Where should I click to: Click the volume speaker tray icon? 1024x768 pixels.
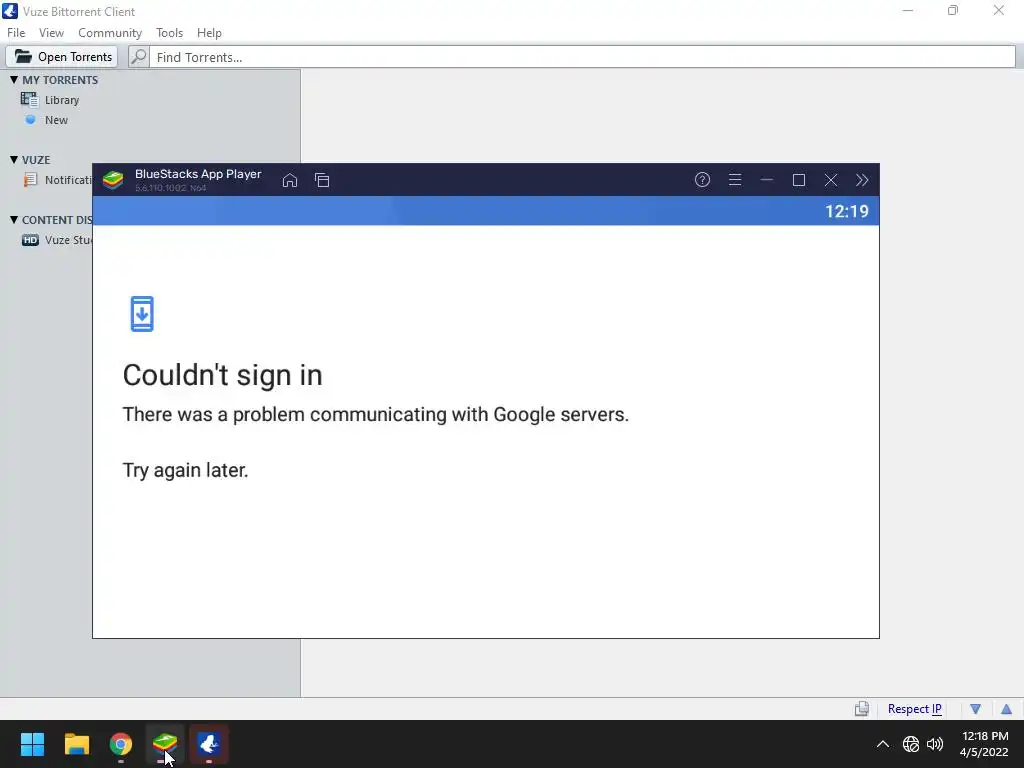[x=935, y=744]
